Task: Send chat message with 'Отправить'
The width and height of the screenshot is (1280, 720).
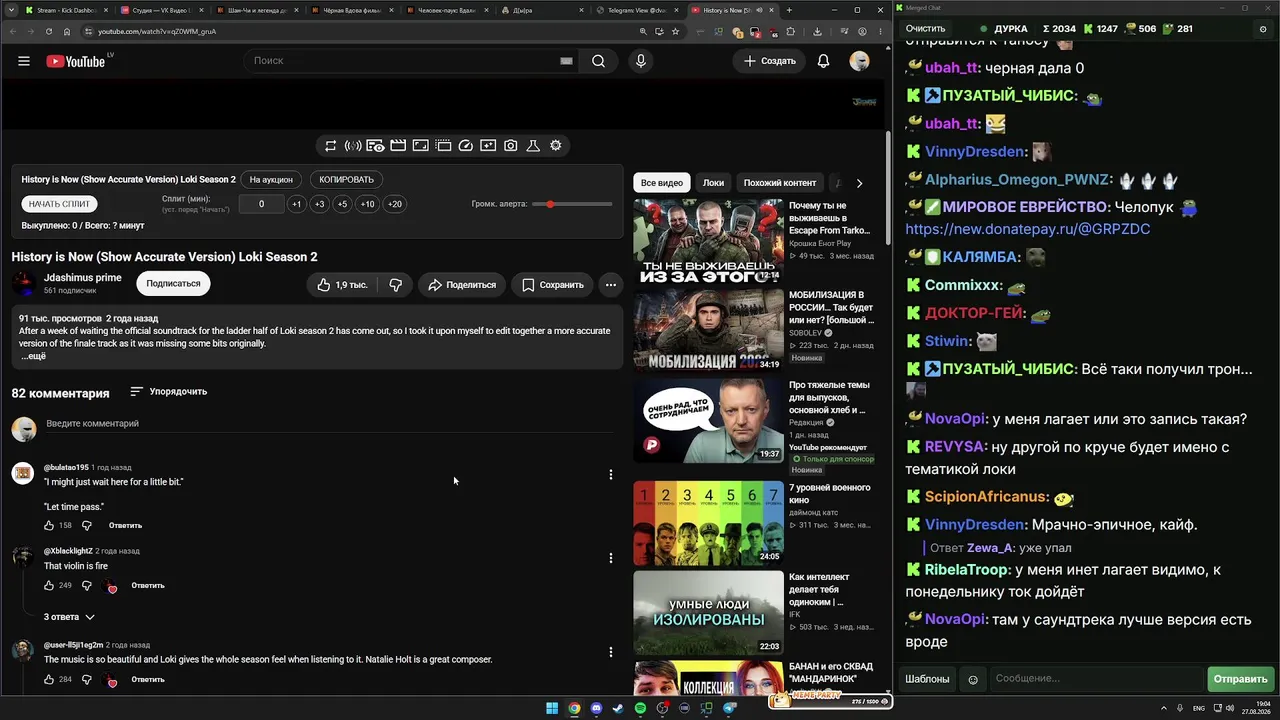Action: click(1240, 680)
